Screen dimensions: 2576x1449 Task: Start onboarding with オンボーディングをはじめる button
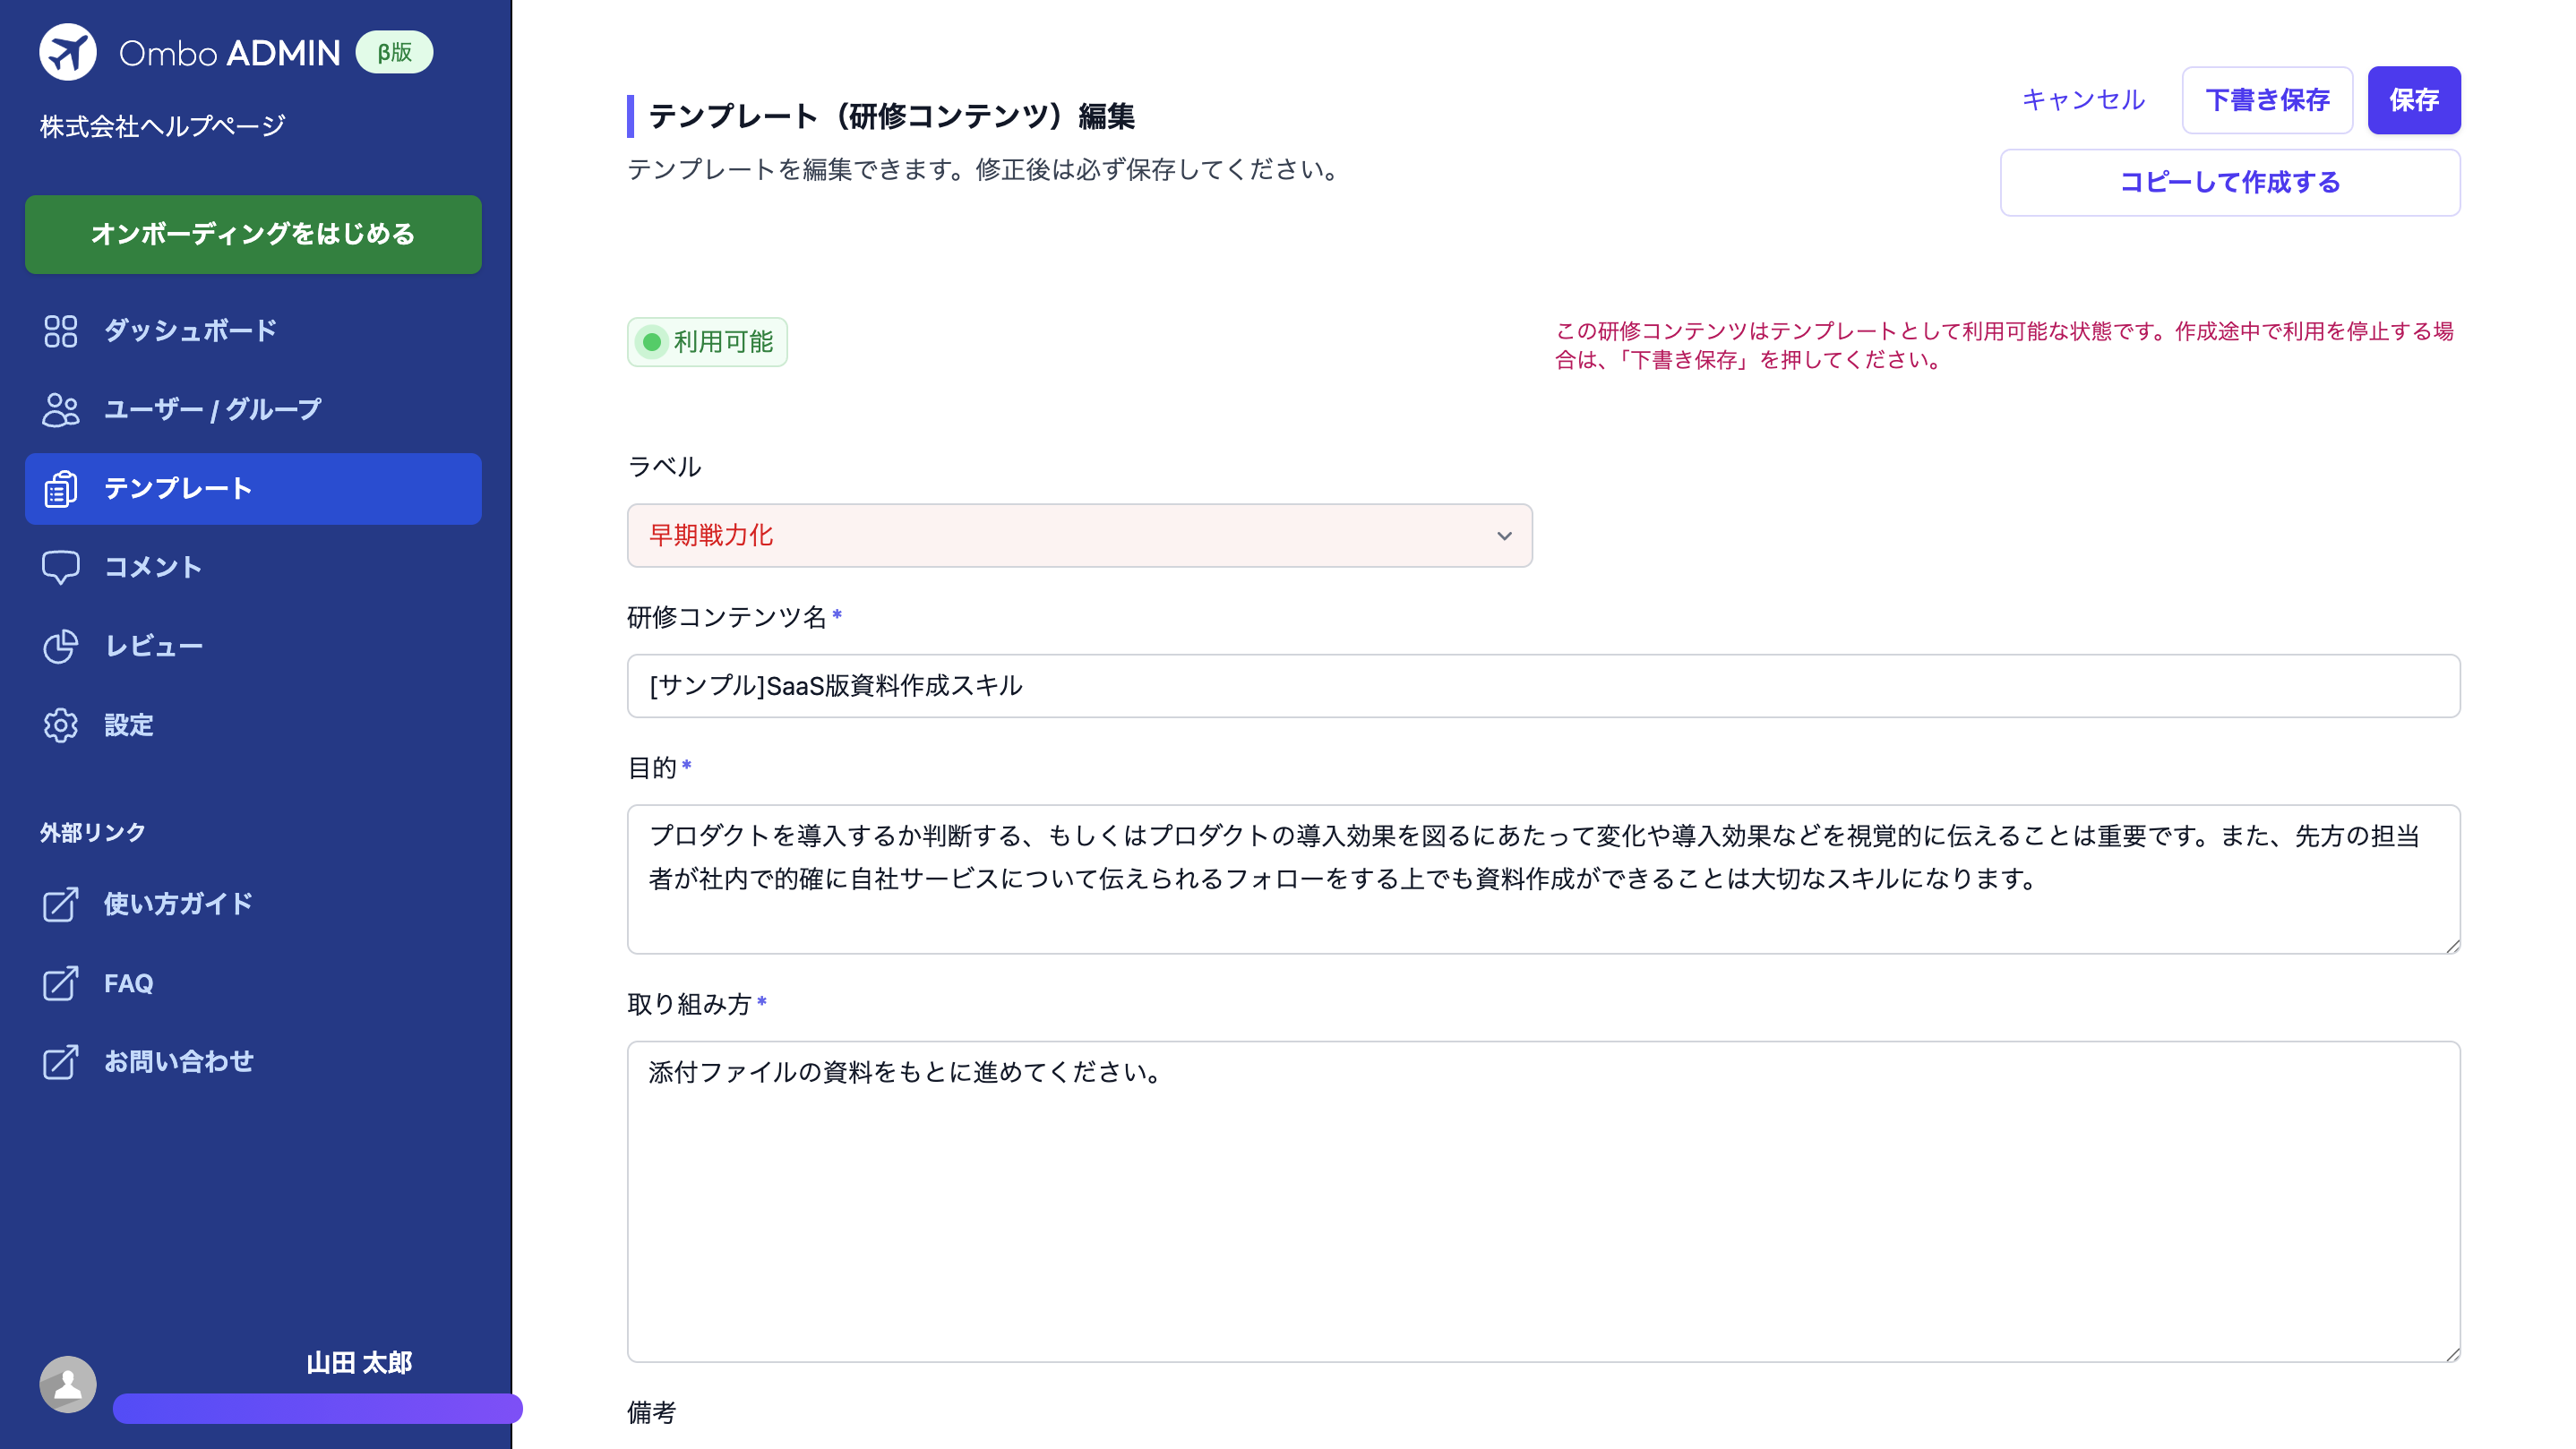coord(253,234)
